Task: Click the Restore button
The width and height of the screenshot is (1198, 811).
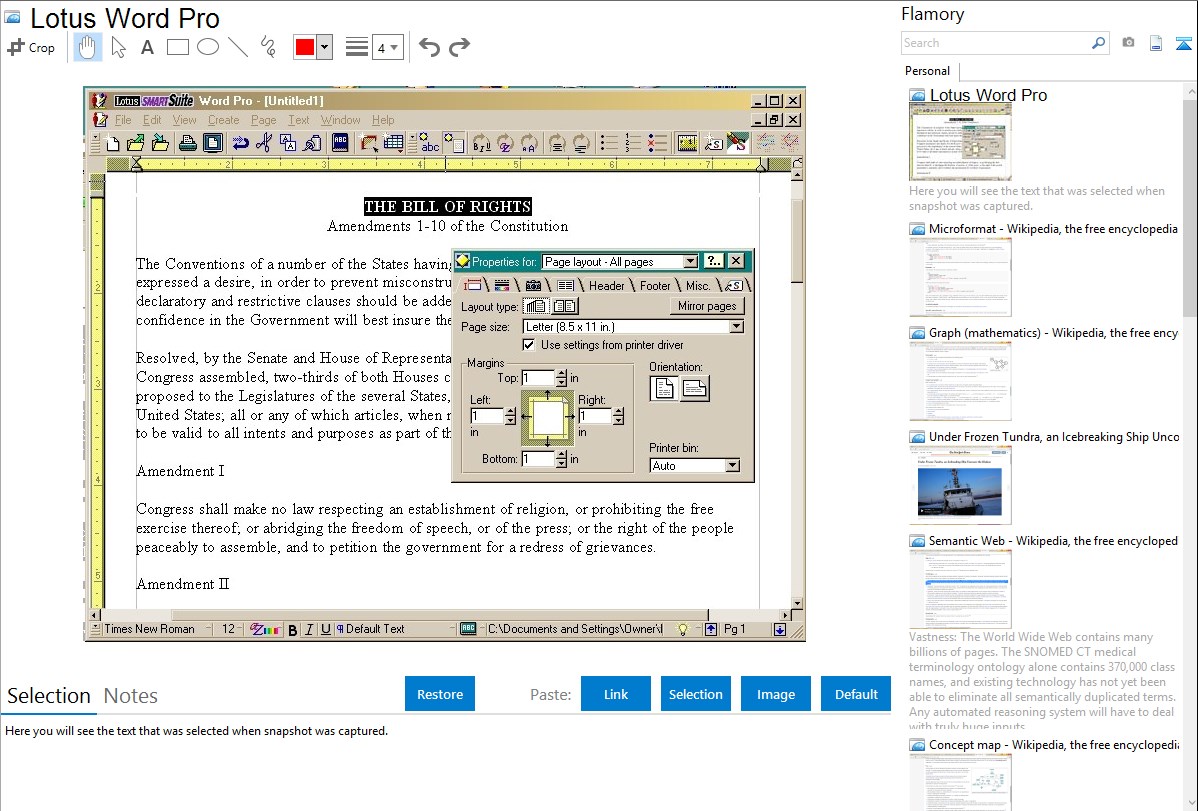Action: 440,694
